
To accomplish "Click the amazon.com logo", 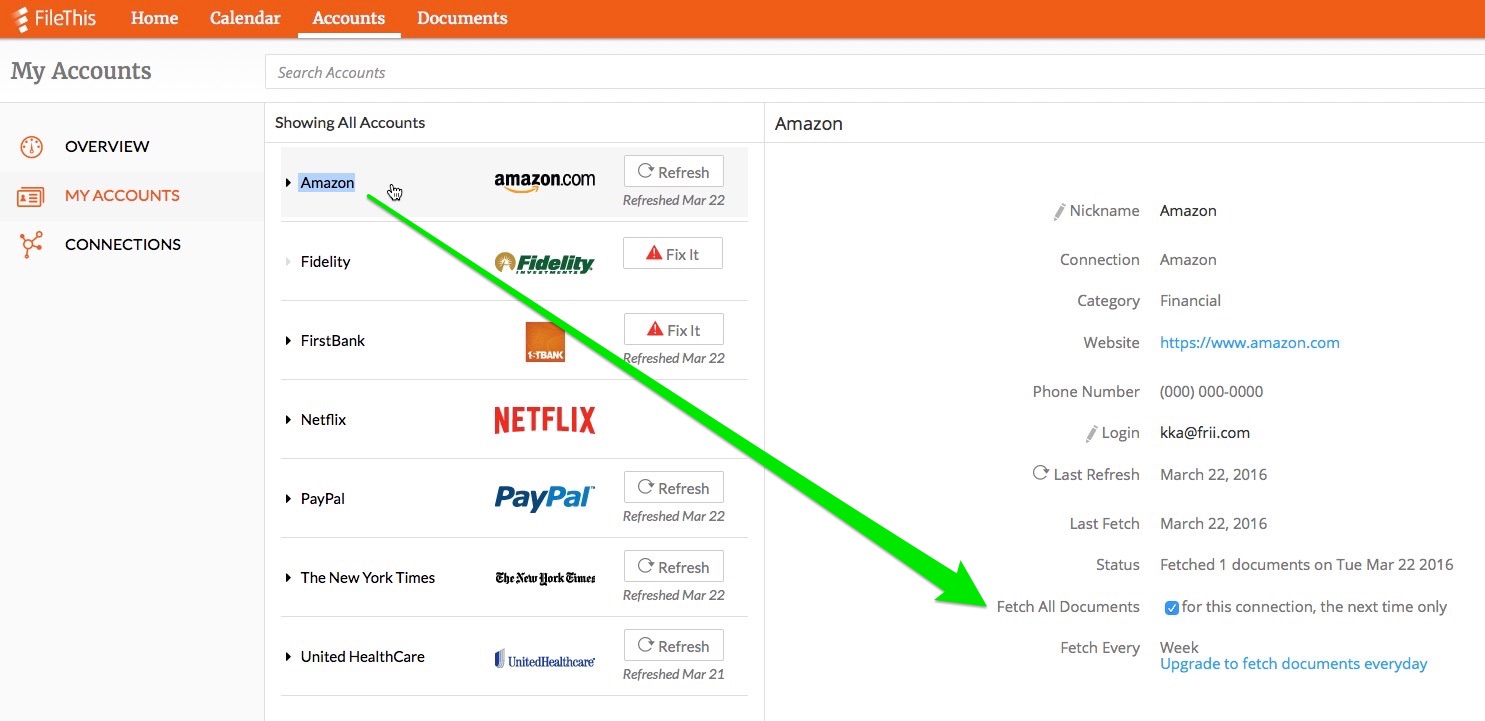I will 545,182.
